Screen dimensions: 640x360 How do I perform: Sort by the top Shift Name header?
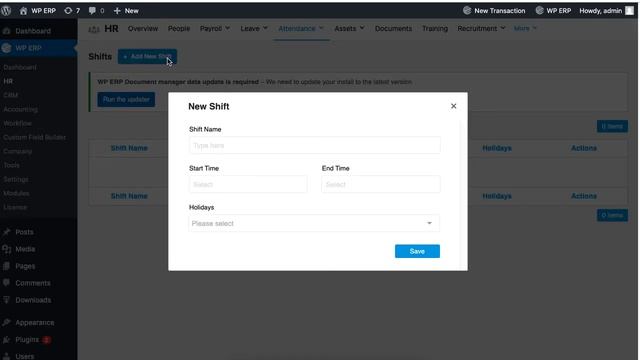tap(129, 148)
